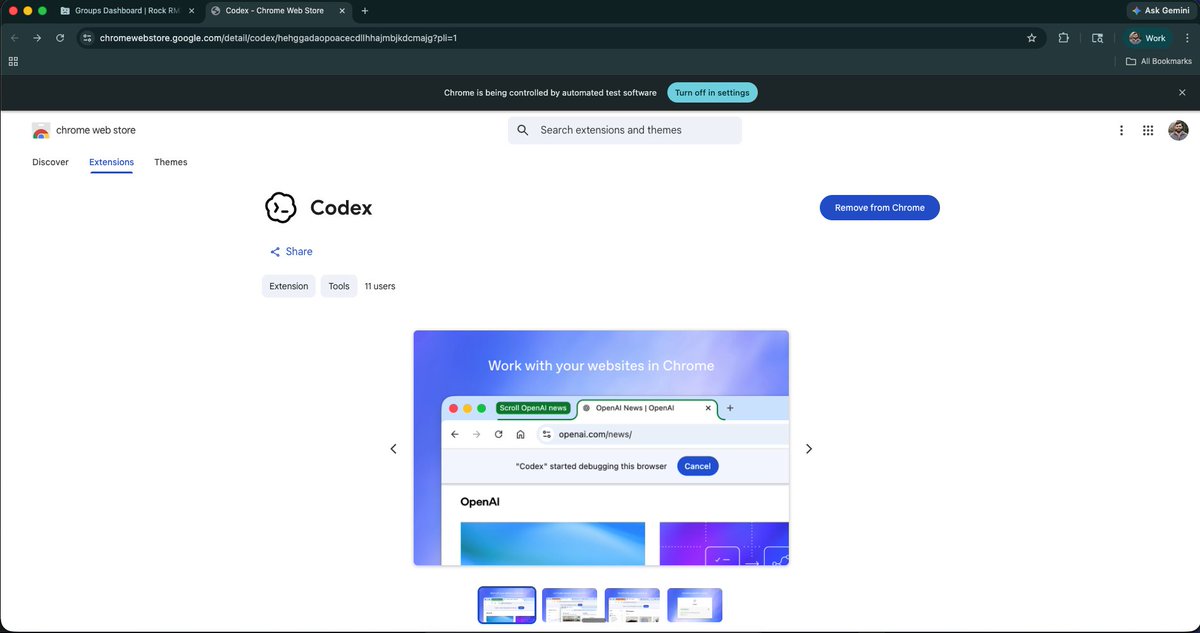Viewport: 1200px width, 633px height.
Task: Click the chrome web store logo
Action: point(84,130)
